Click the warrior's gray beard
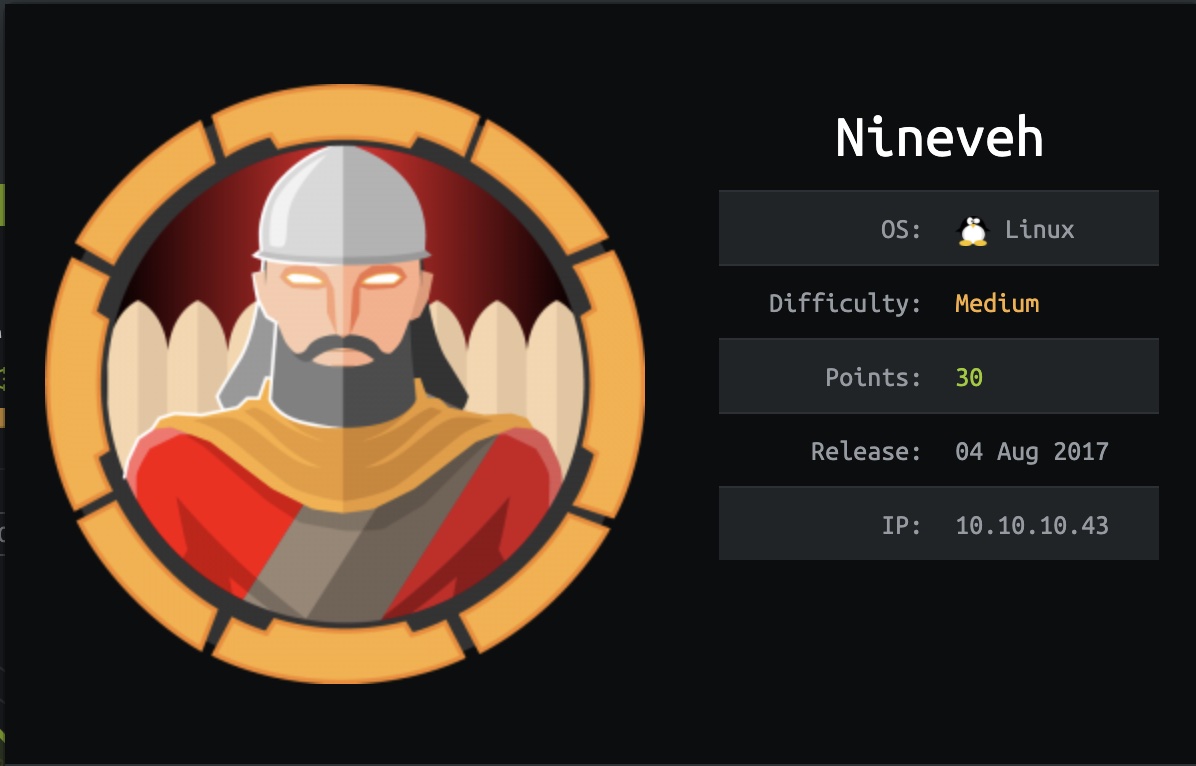 342,381
